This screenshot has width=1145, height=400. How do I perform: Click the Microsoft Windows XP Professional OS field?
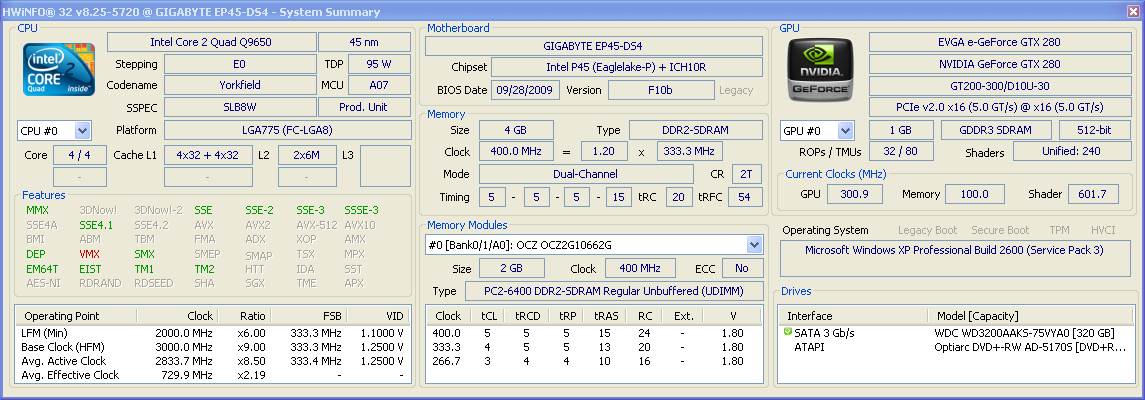coord(954,259)
